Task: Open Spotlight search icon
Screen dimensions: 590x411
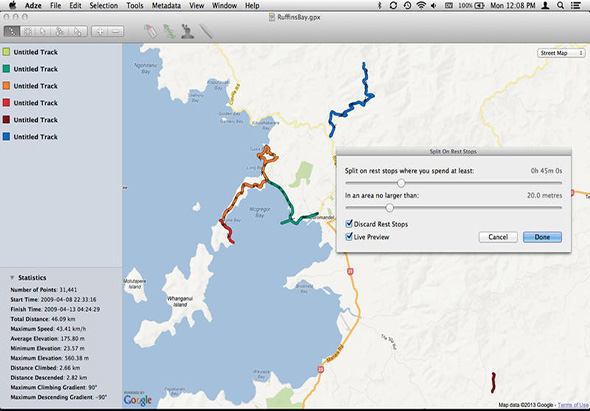Action: [x=560, y=5]
